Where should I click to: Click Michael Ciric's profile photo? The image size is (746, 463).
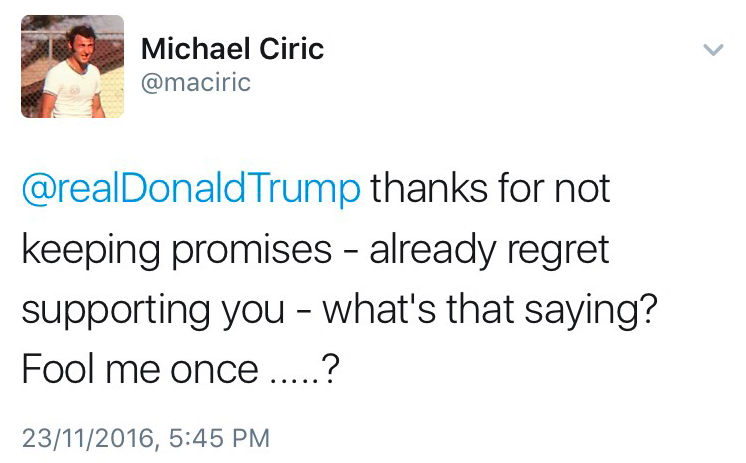(x=72, y=66)
